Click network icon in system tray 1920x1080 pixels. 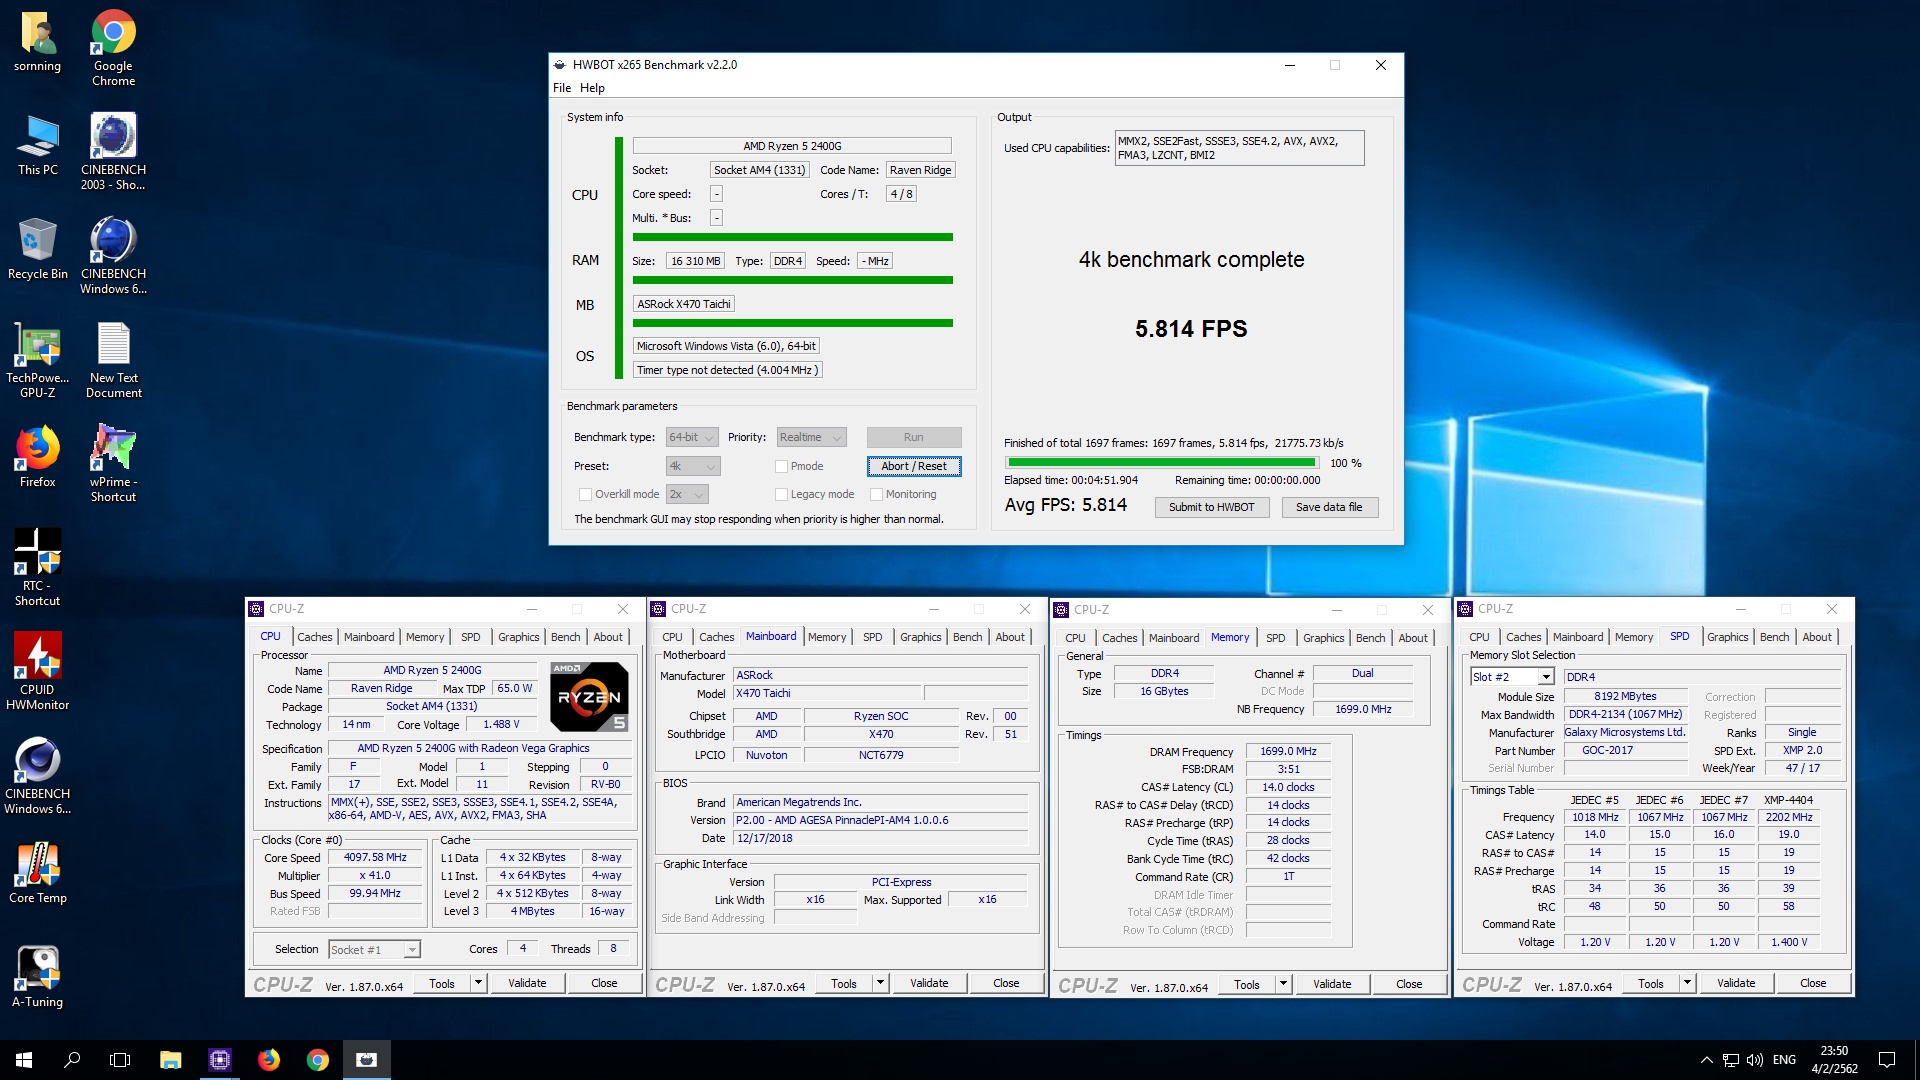pos(1730,1060)
